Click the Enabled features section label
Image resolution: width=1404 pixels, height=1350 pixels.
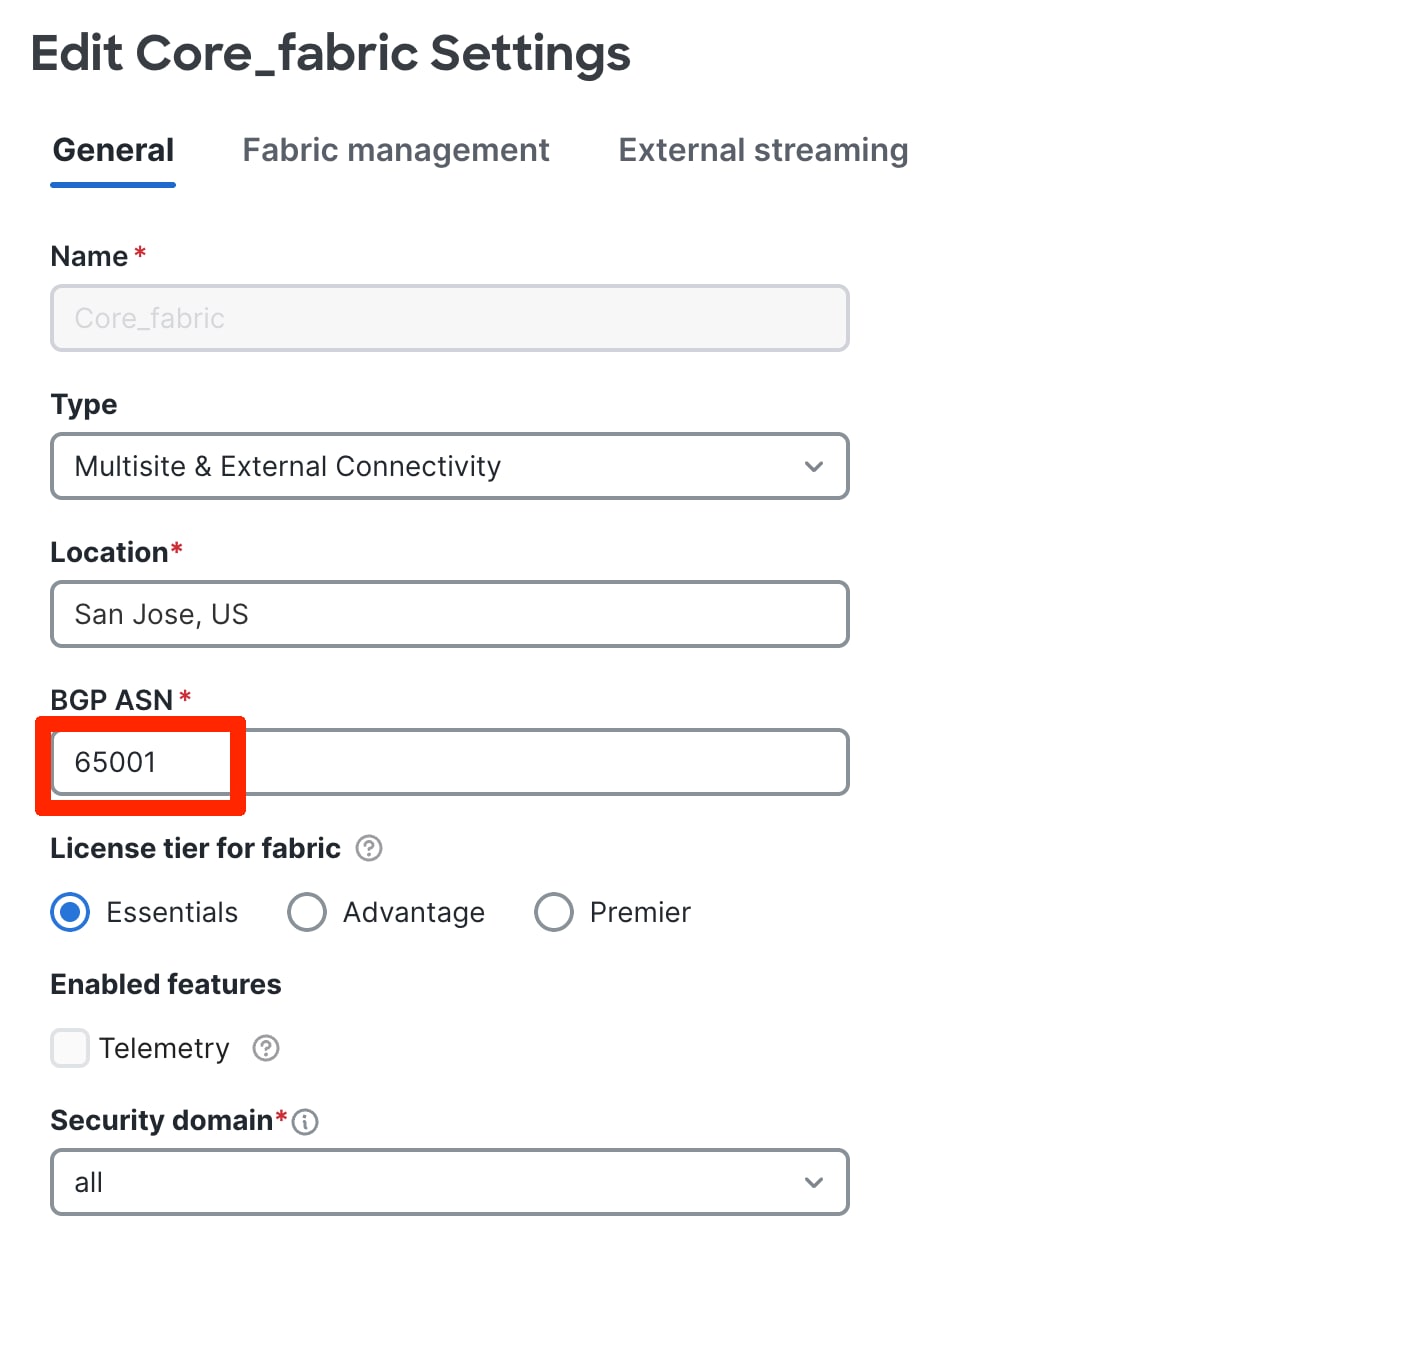pos(166,984)
